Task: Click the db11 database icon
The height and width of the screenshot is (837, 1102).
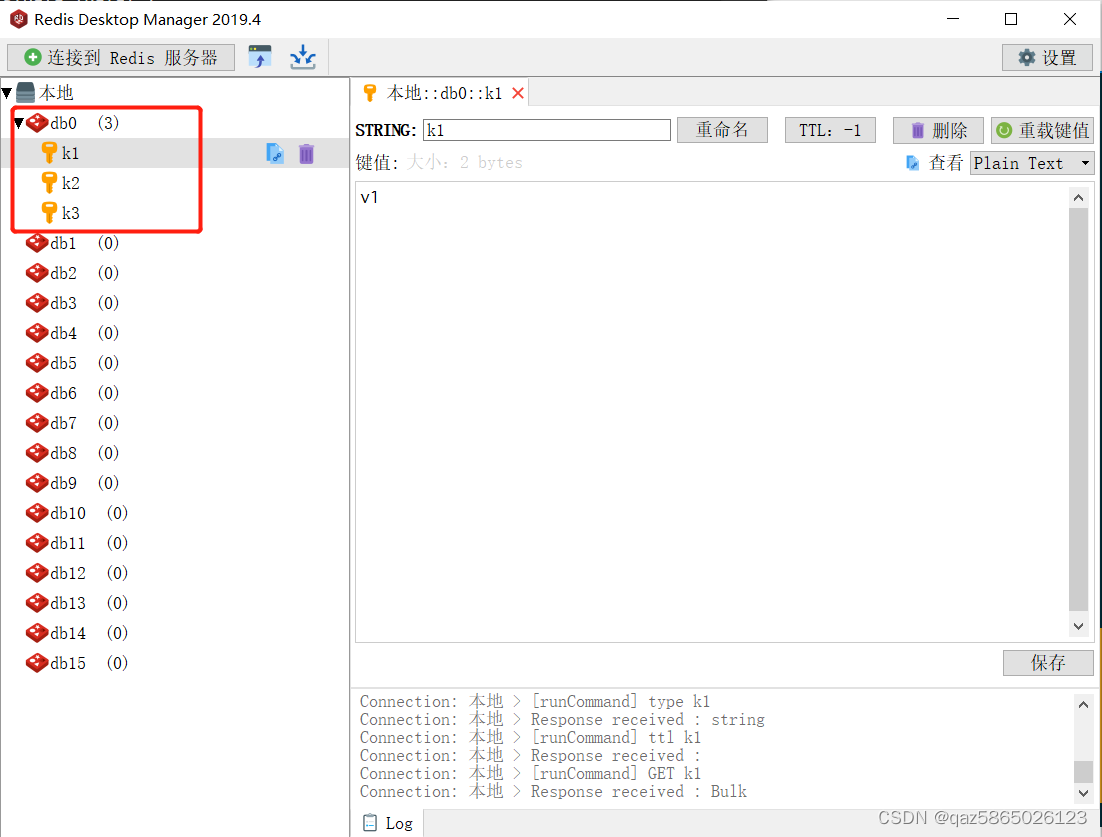Action: 37,543
